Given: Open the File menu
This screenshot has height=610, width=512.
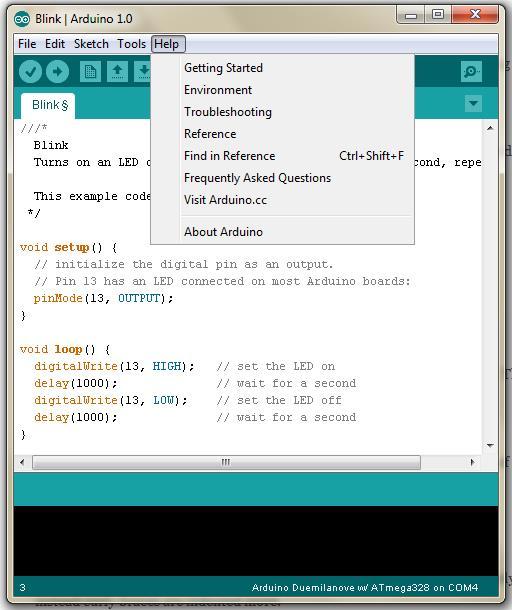Looking at the screenshot, I should click(27, 44).
